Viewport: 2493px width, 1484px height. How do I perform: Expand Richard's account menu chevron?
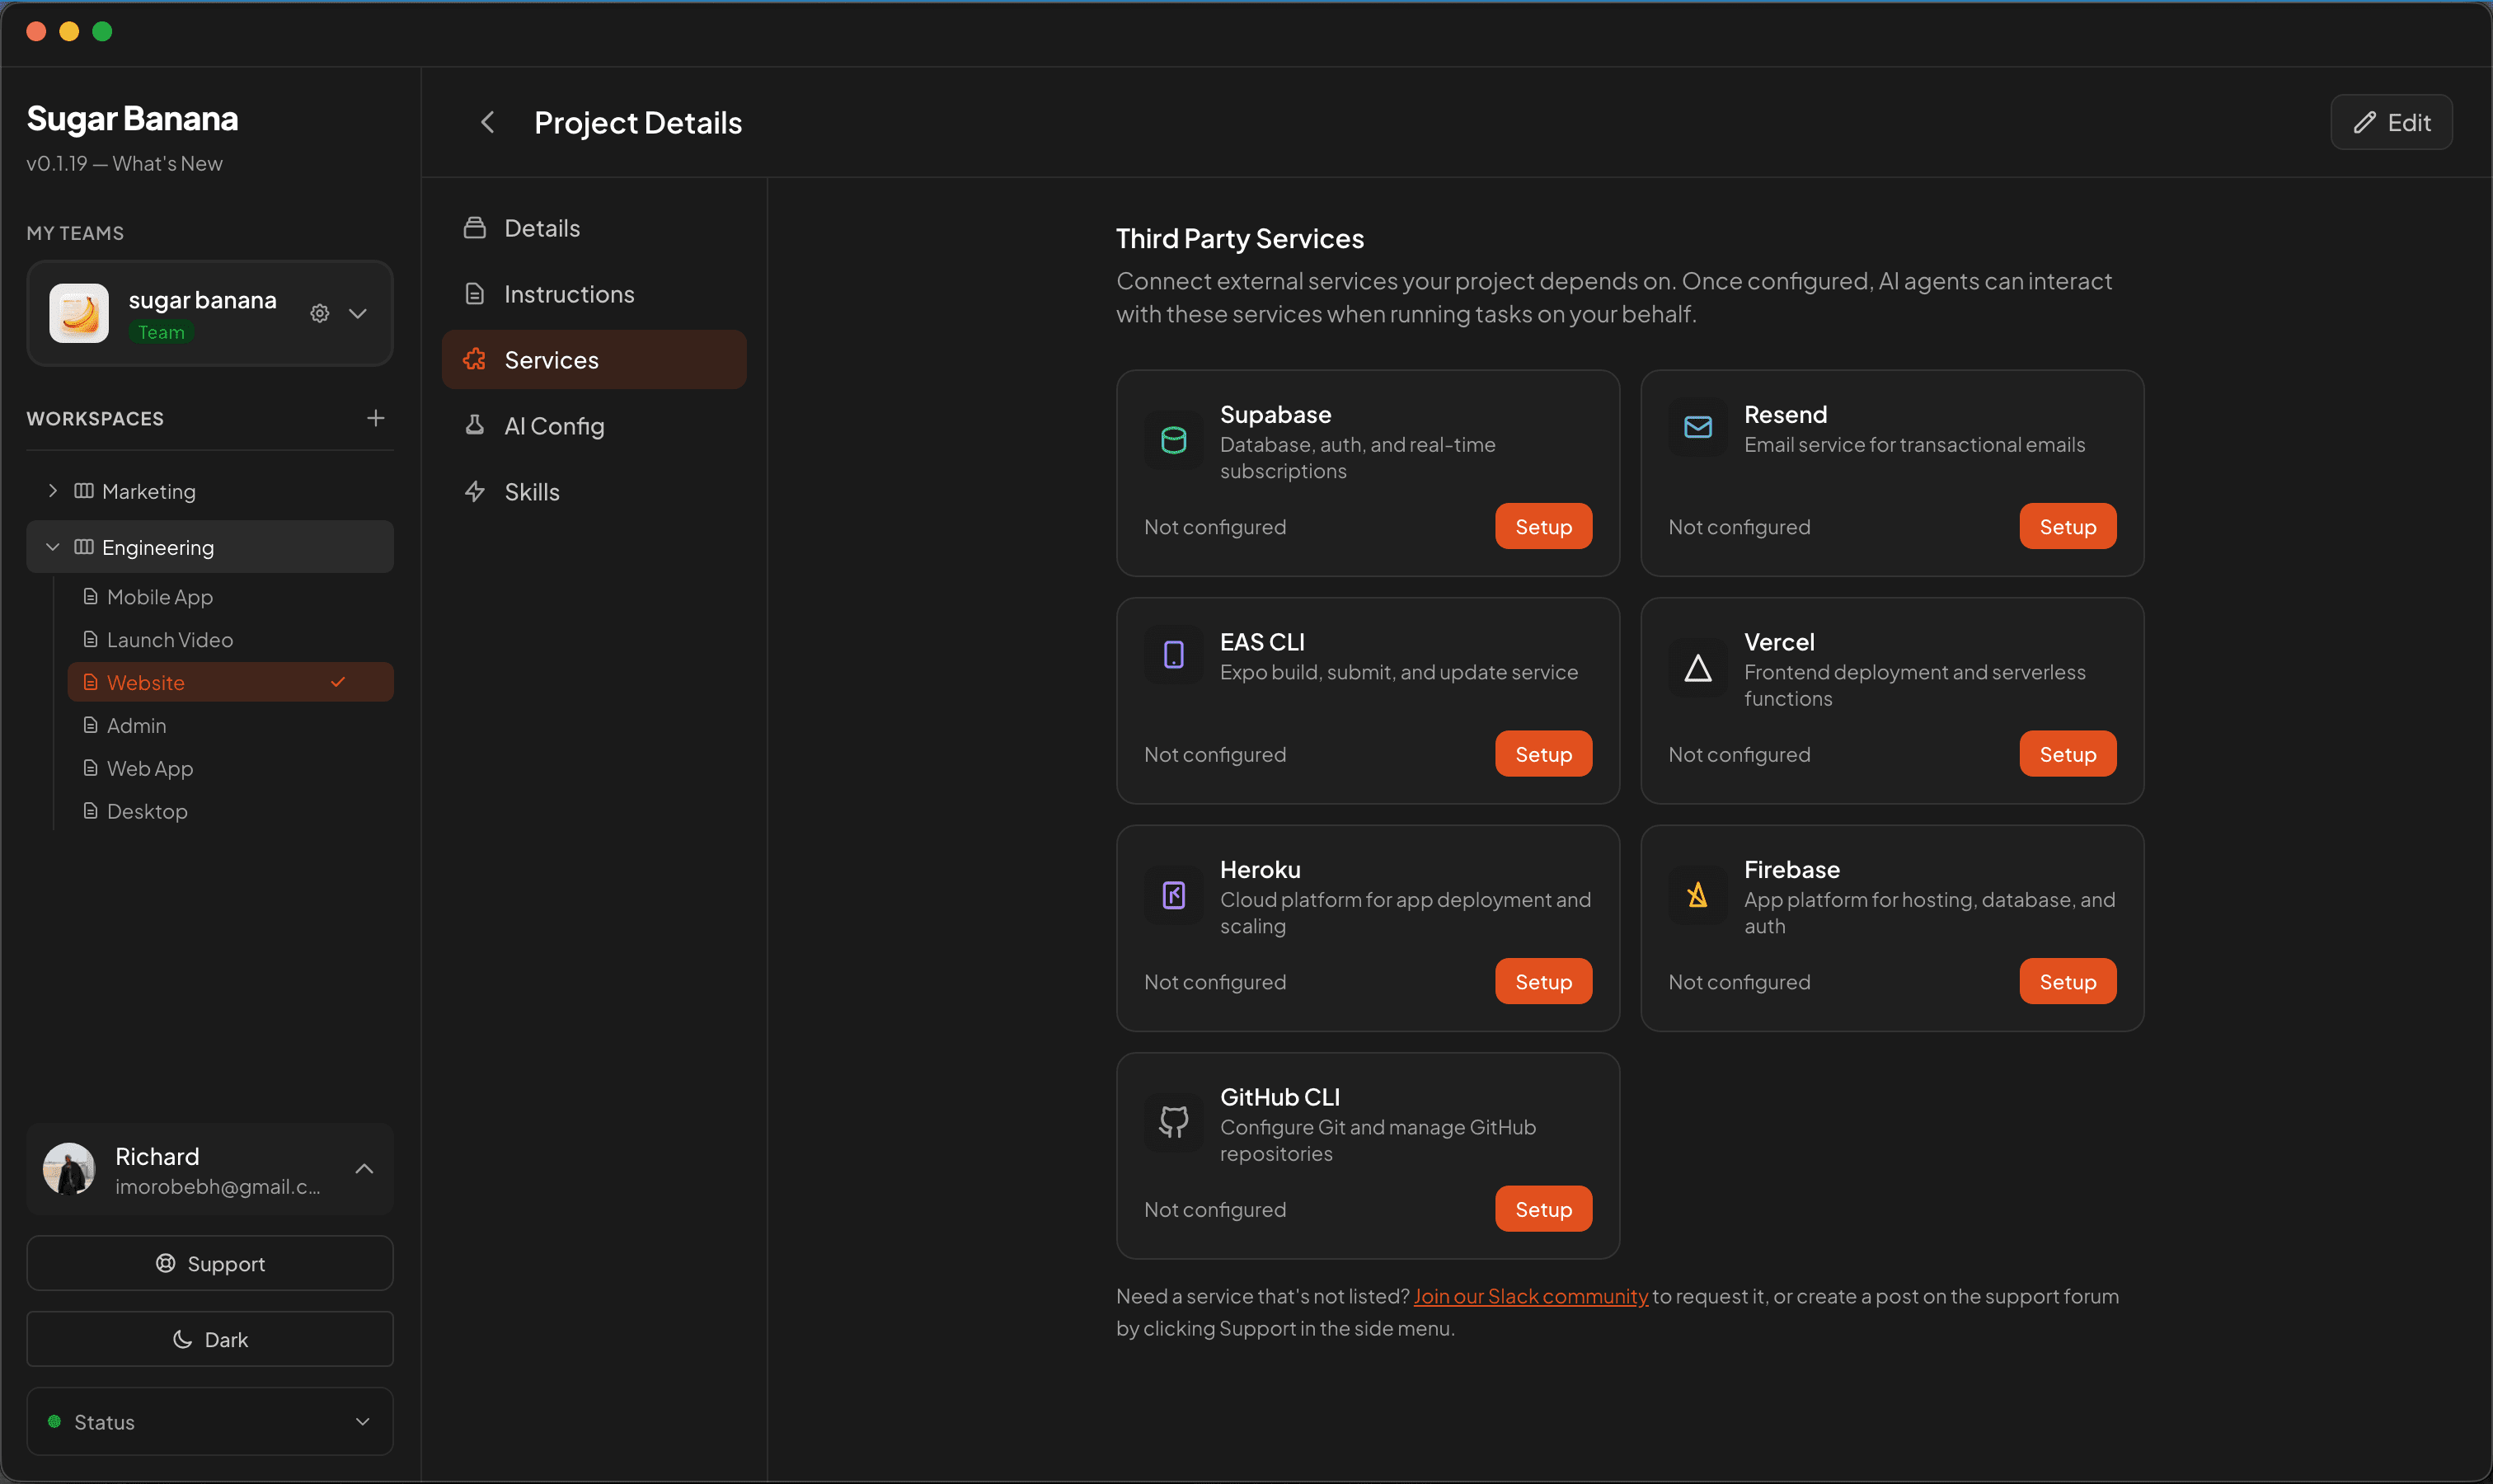pos(365,1169)
